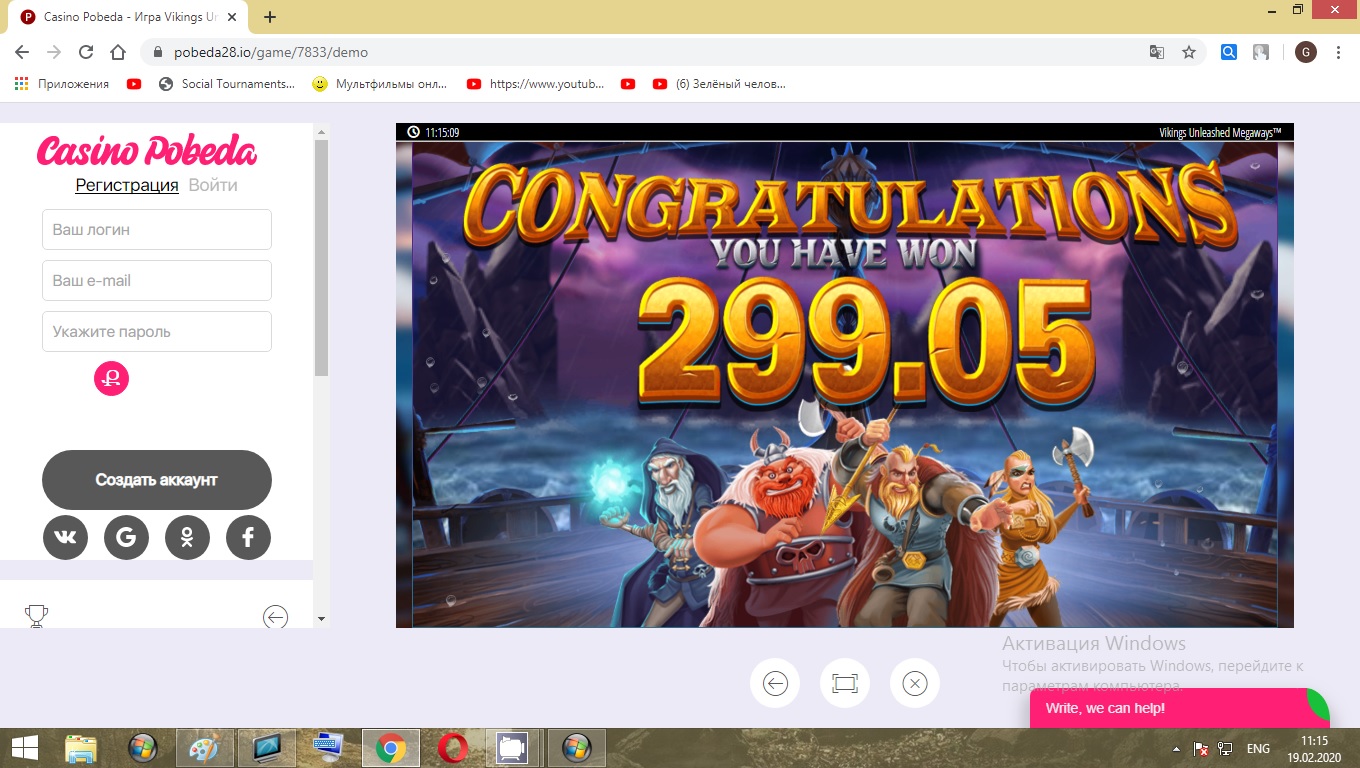Reload the current page

click(86, 52)
